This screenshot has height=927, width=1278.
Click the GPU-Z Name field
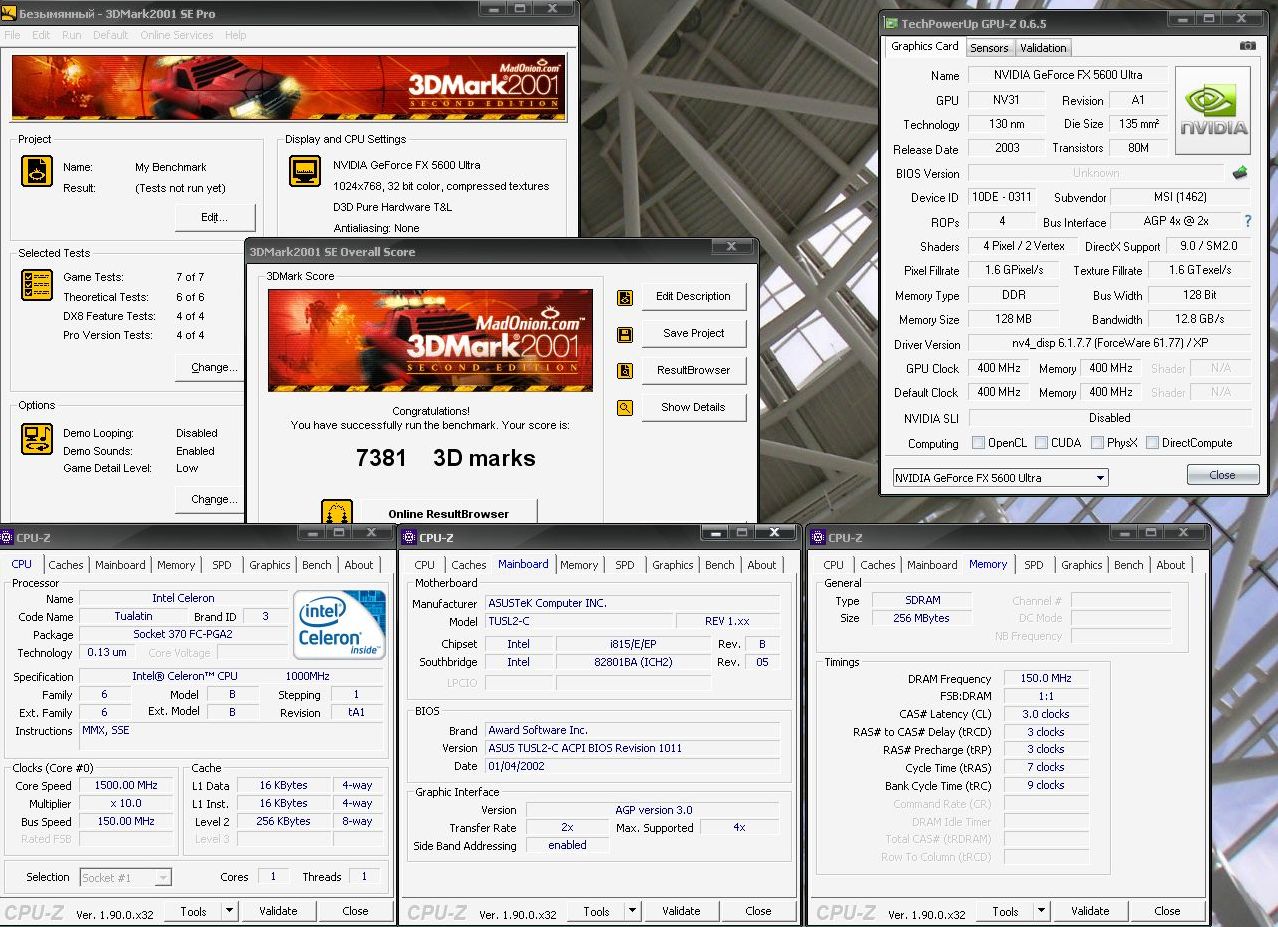coord(1067,75)
